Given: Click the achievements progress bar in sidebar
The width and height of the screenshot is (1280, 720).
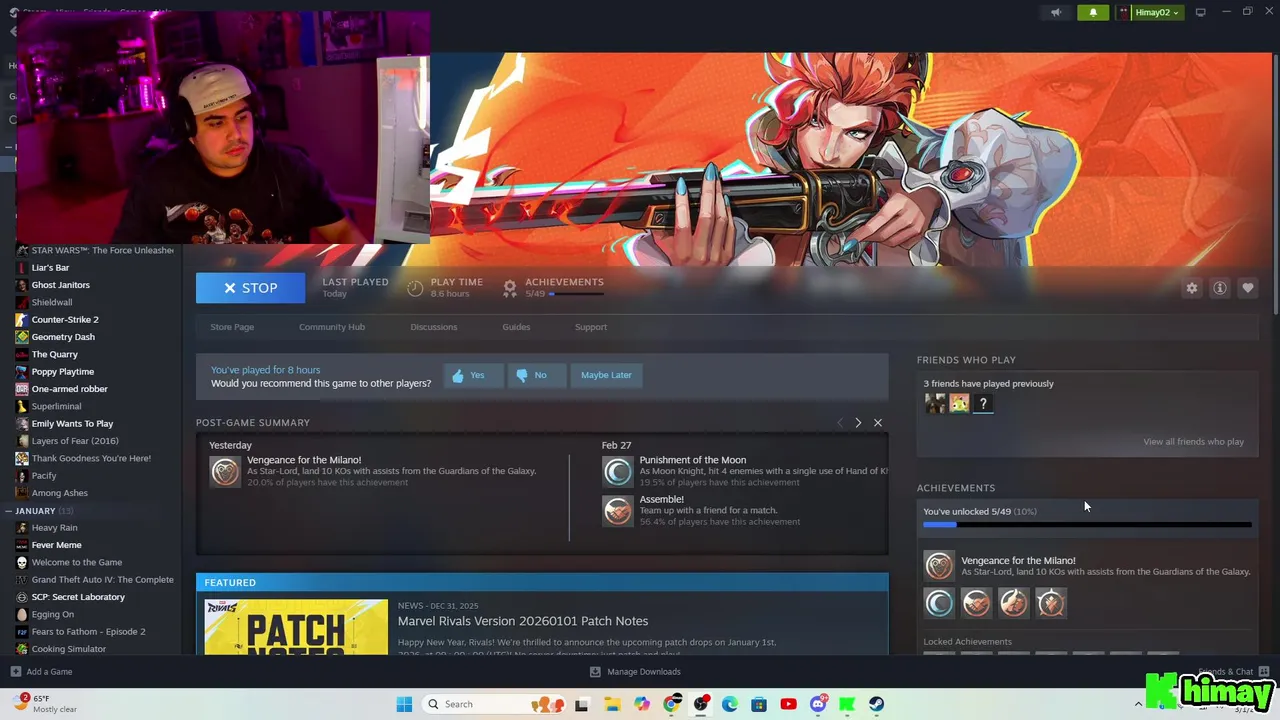Looking at the screenshot, I should pyautogui.click(x=1087, y=524).
